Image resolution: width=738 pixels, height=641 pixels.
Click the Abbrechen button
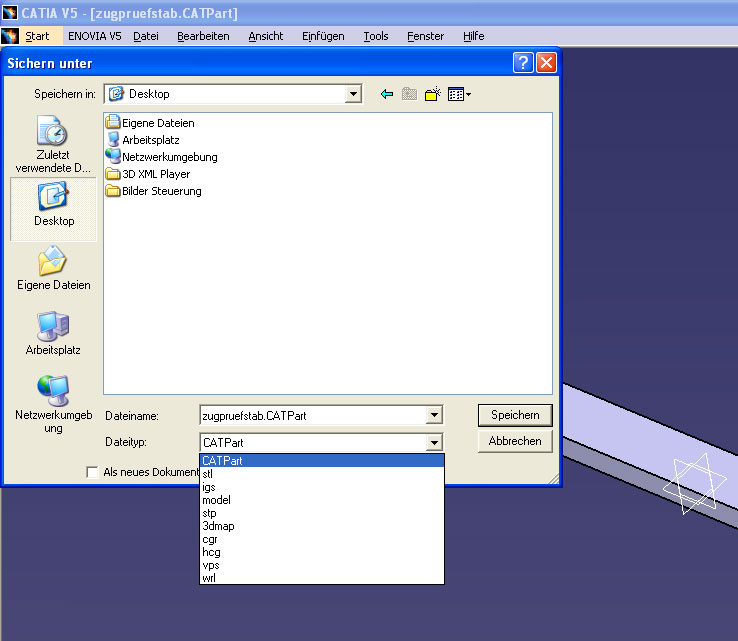click(x=515, y=441)
